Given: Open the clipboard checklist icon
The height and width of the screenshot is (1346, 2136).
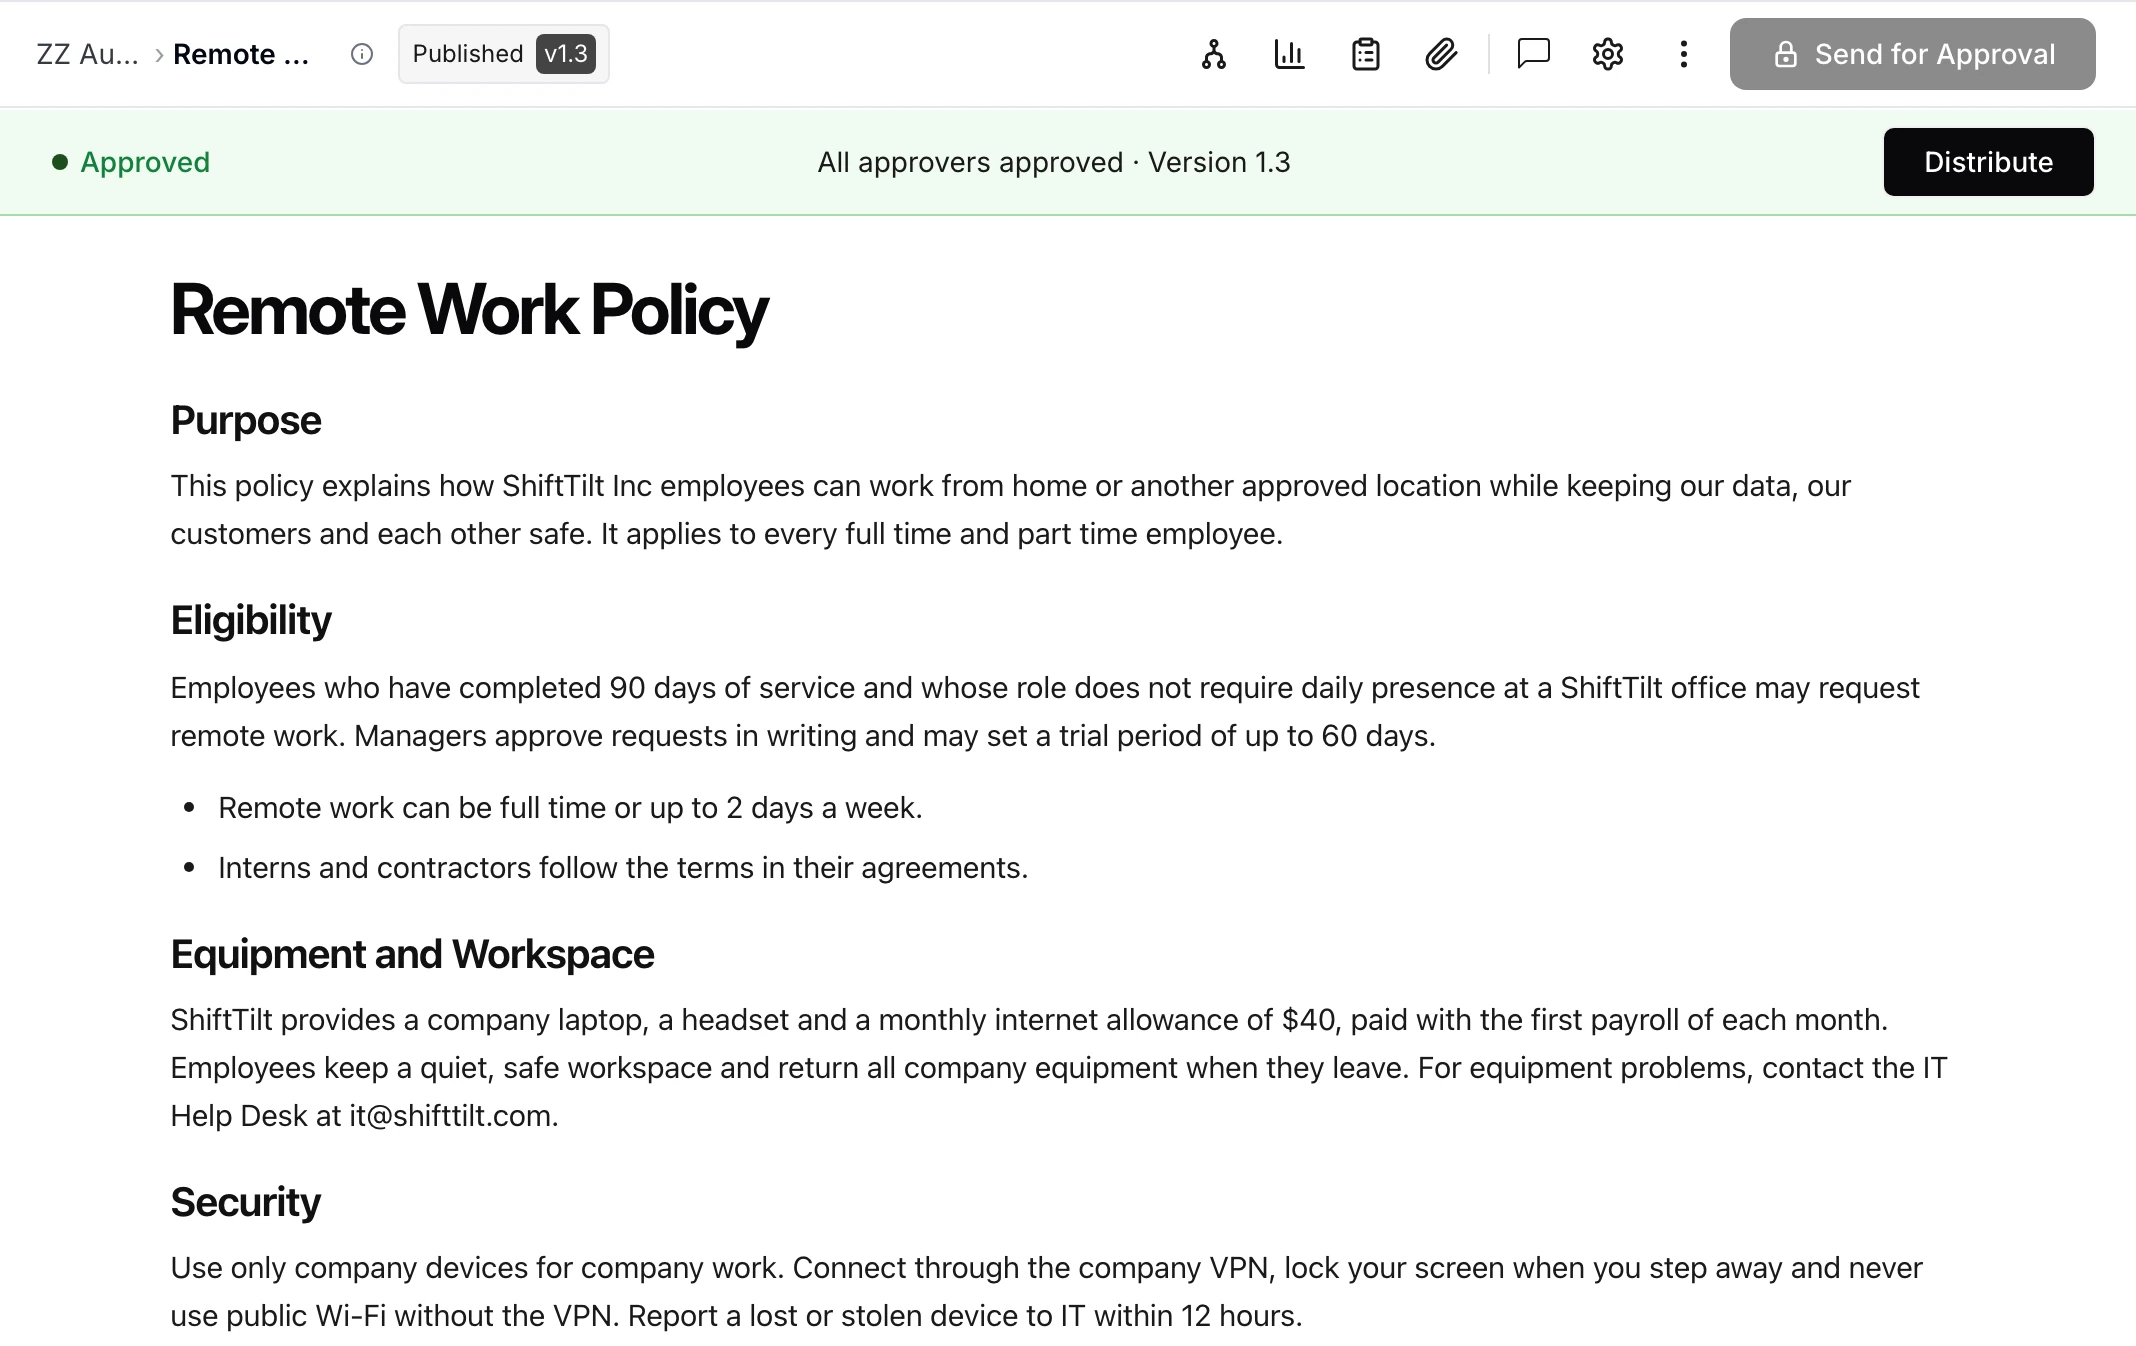Looking at the screenshot, I should point(1365,54).
